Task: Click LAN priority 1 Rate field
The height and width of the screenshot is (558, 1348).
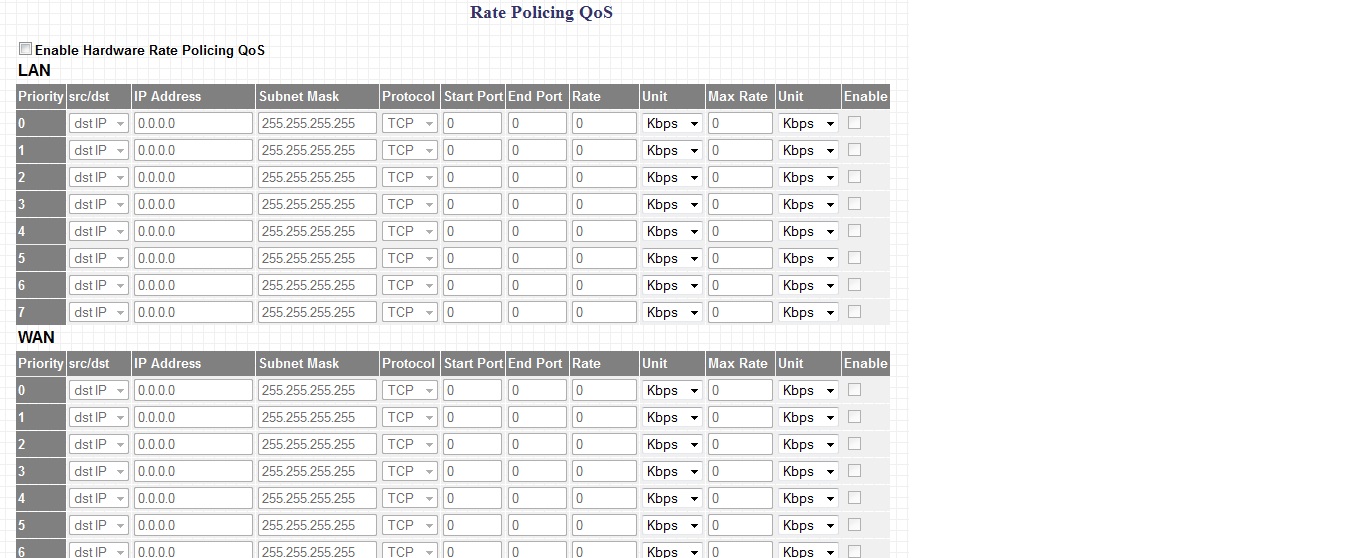Action: coord(604,150)
